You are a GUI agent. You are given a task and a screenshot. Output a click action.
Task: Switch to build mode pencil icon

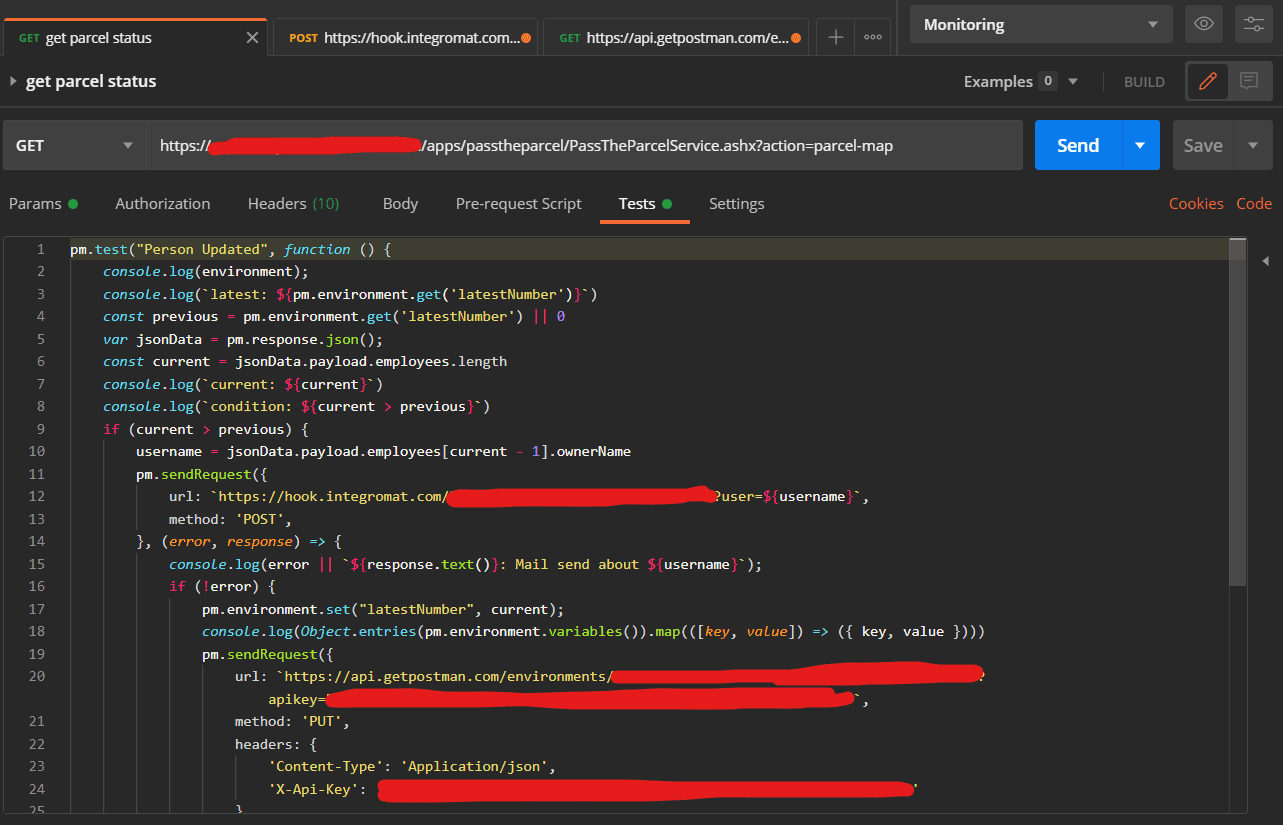pyautogui.click(x=1208, y=82)
